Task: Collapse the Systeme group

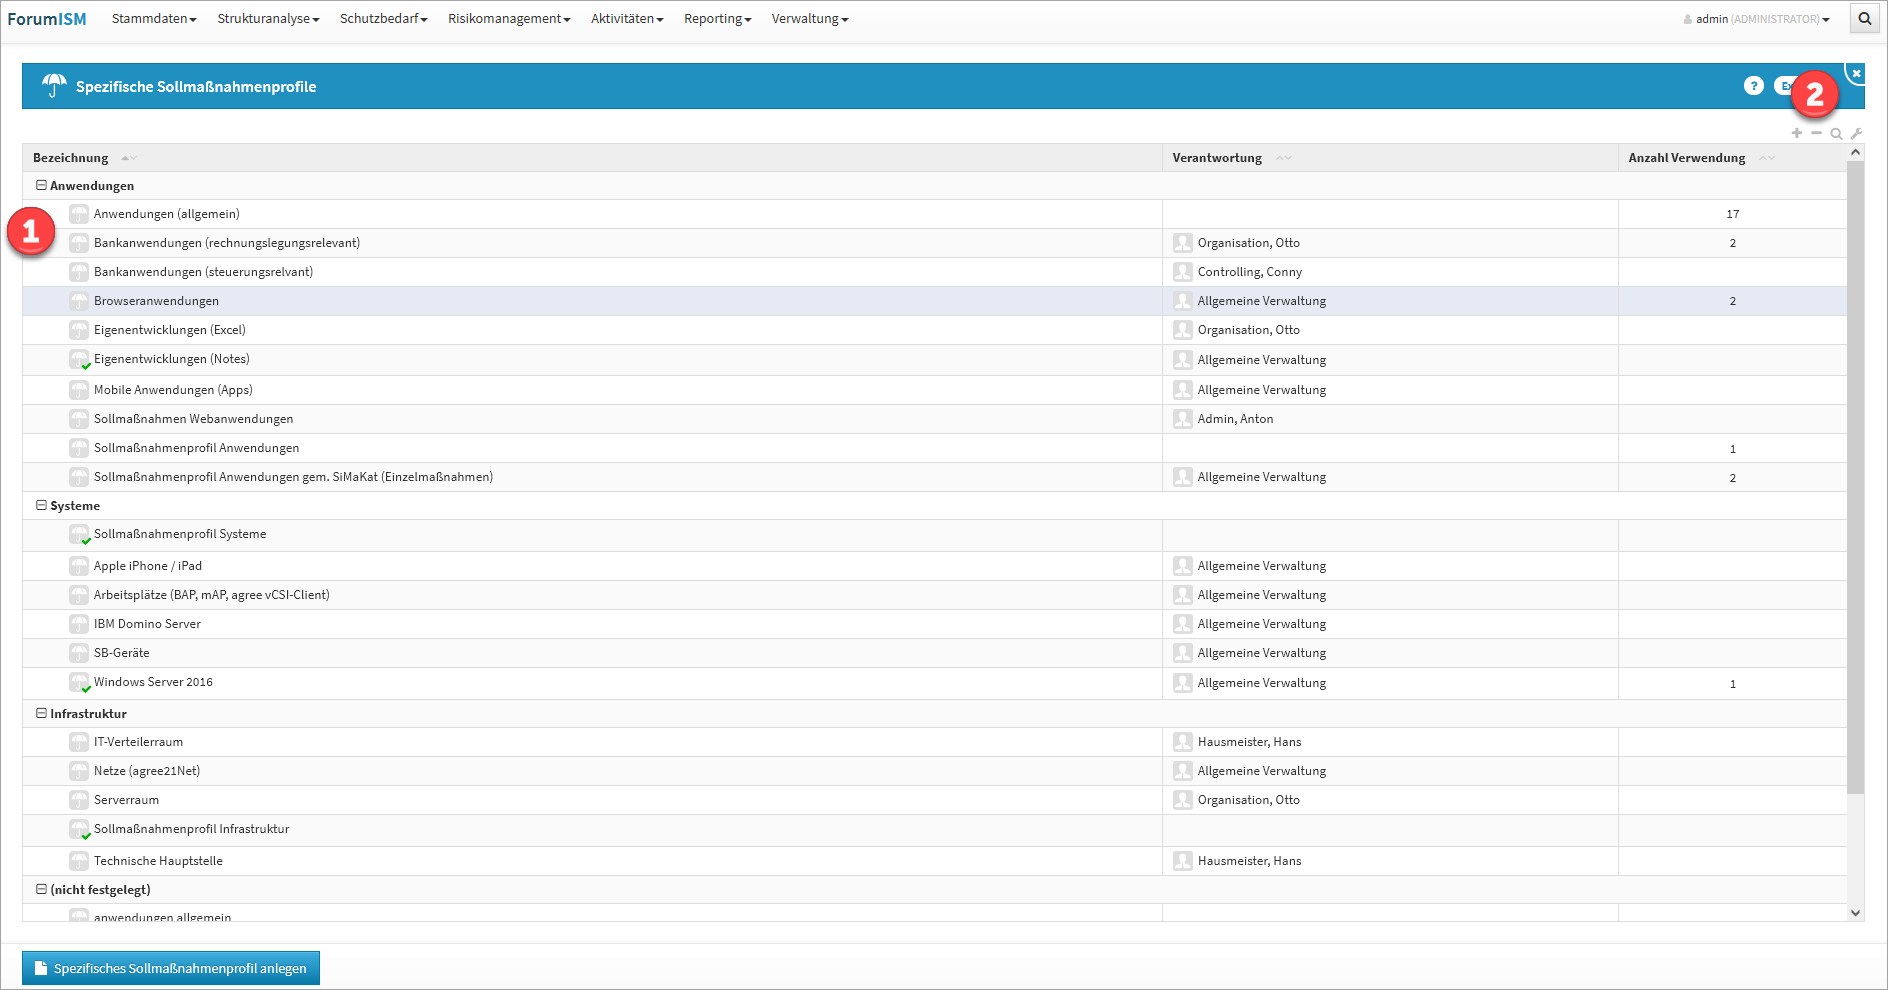Action: [x=41, y=505]
